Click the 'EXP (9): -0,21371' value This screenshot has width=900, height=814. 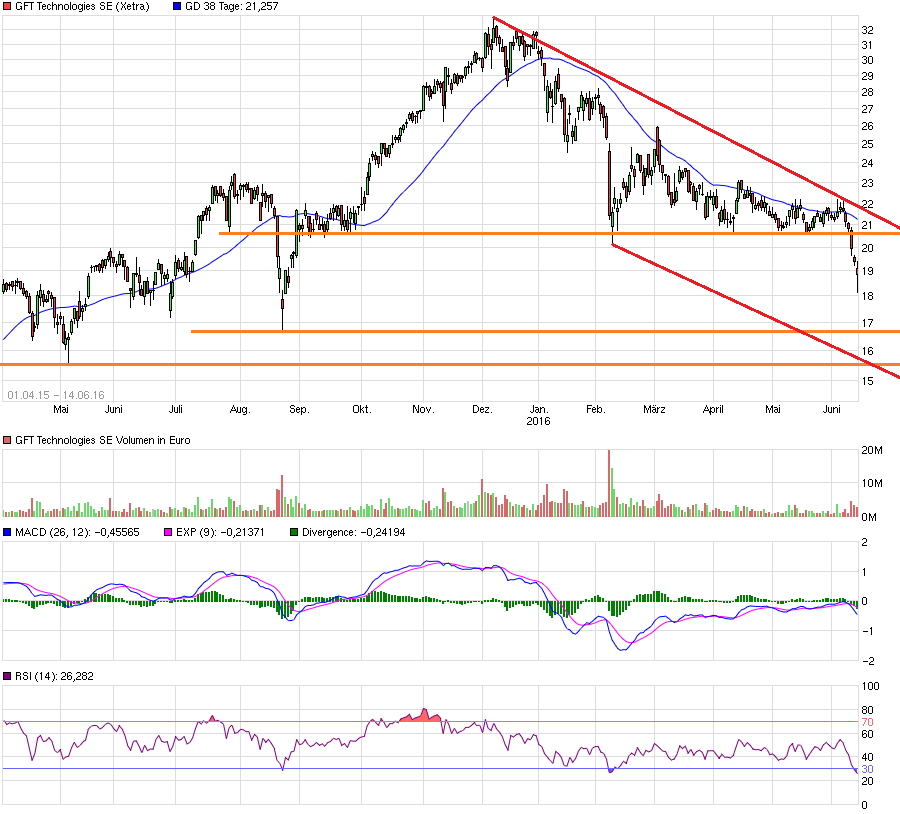coord(220,532)
